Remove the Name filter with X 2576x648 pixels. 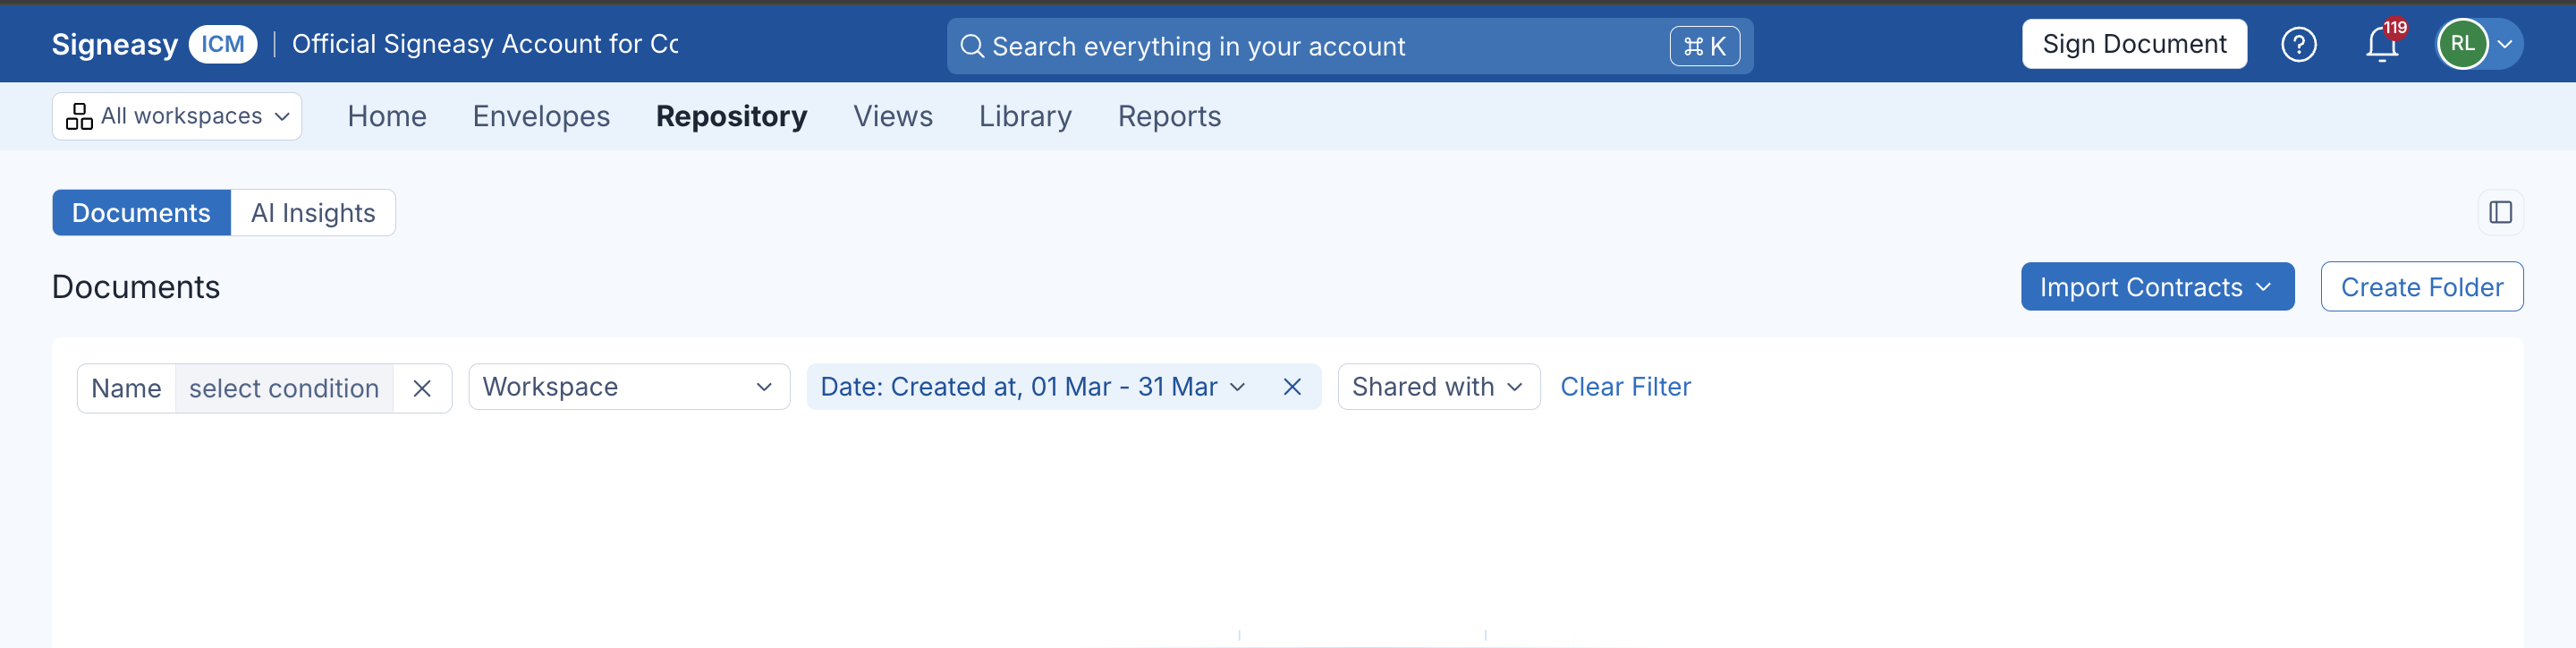[x=422, y=388]
